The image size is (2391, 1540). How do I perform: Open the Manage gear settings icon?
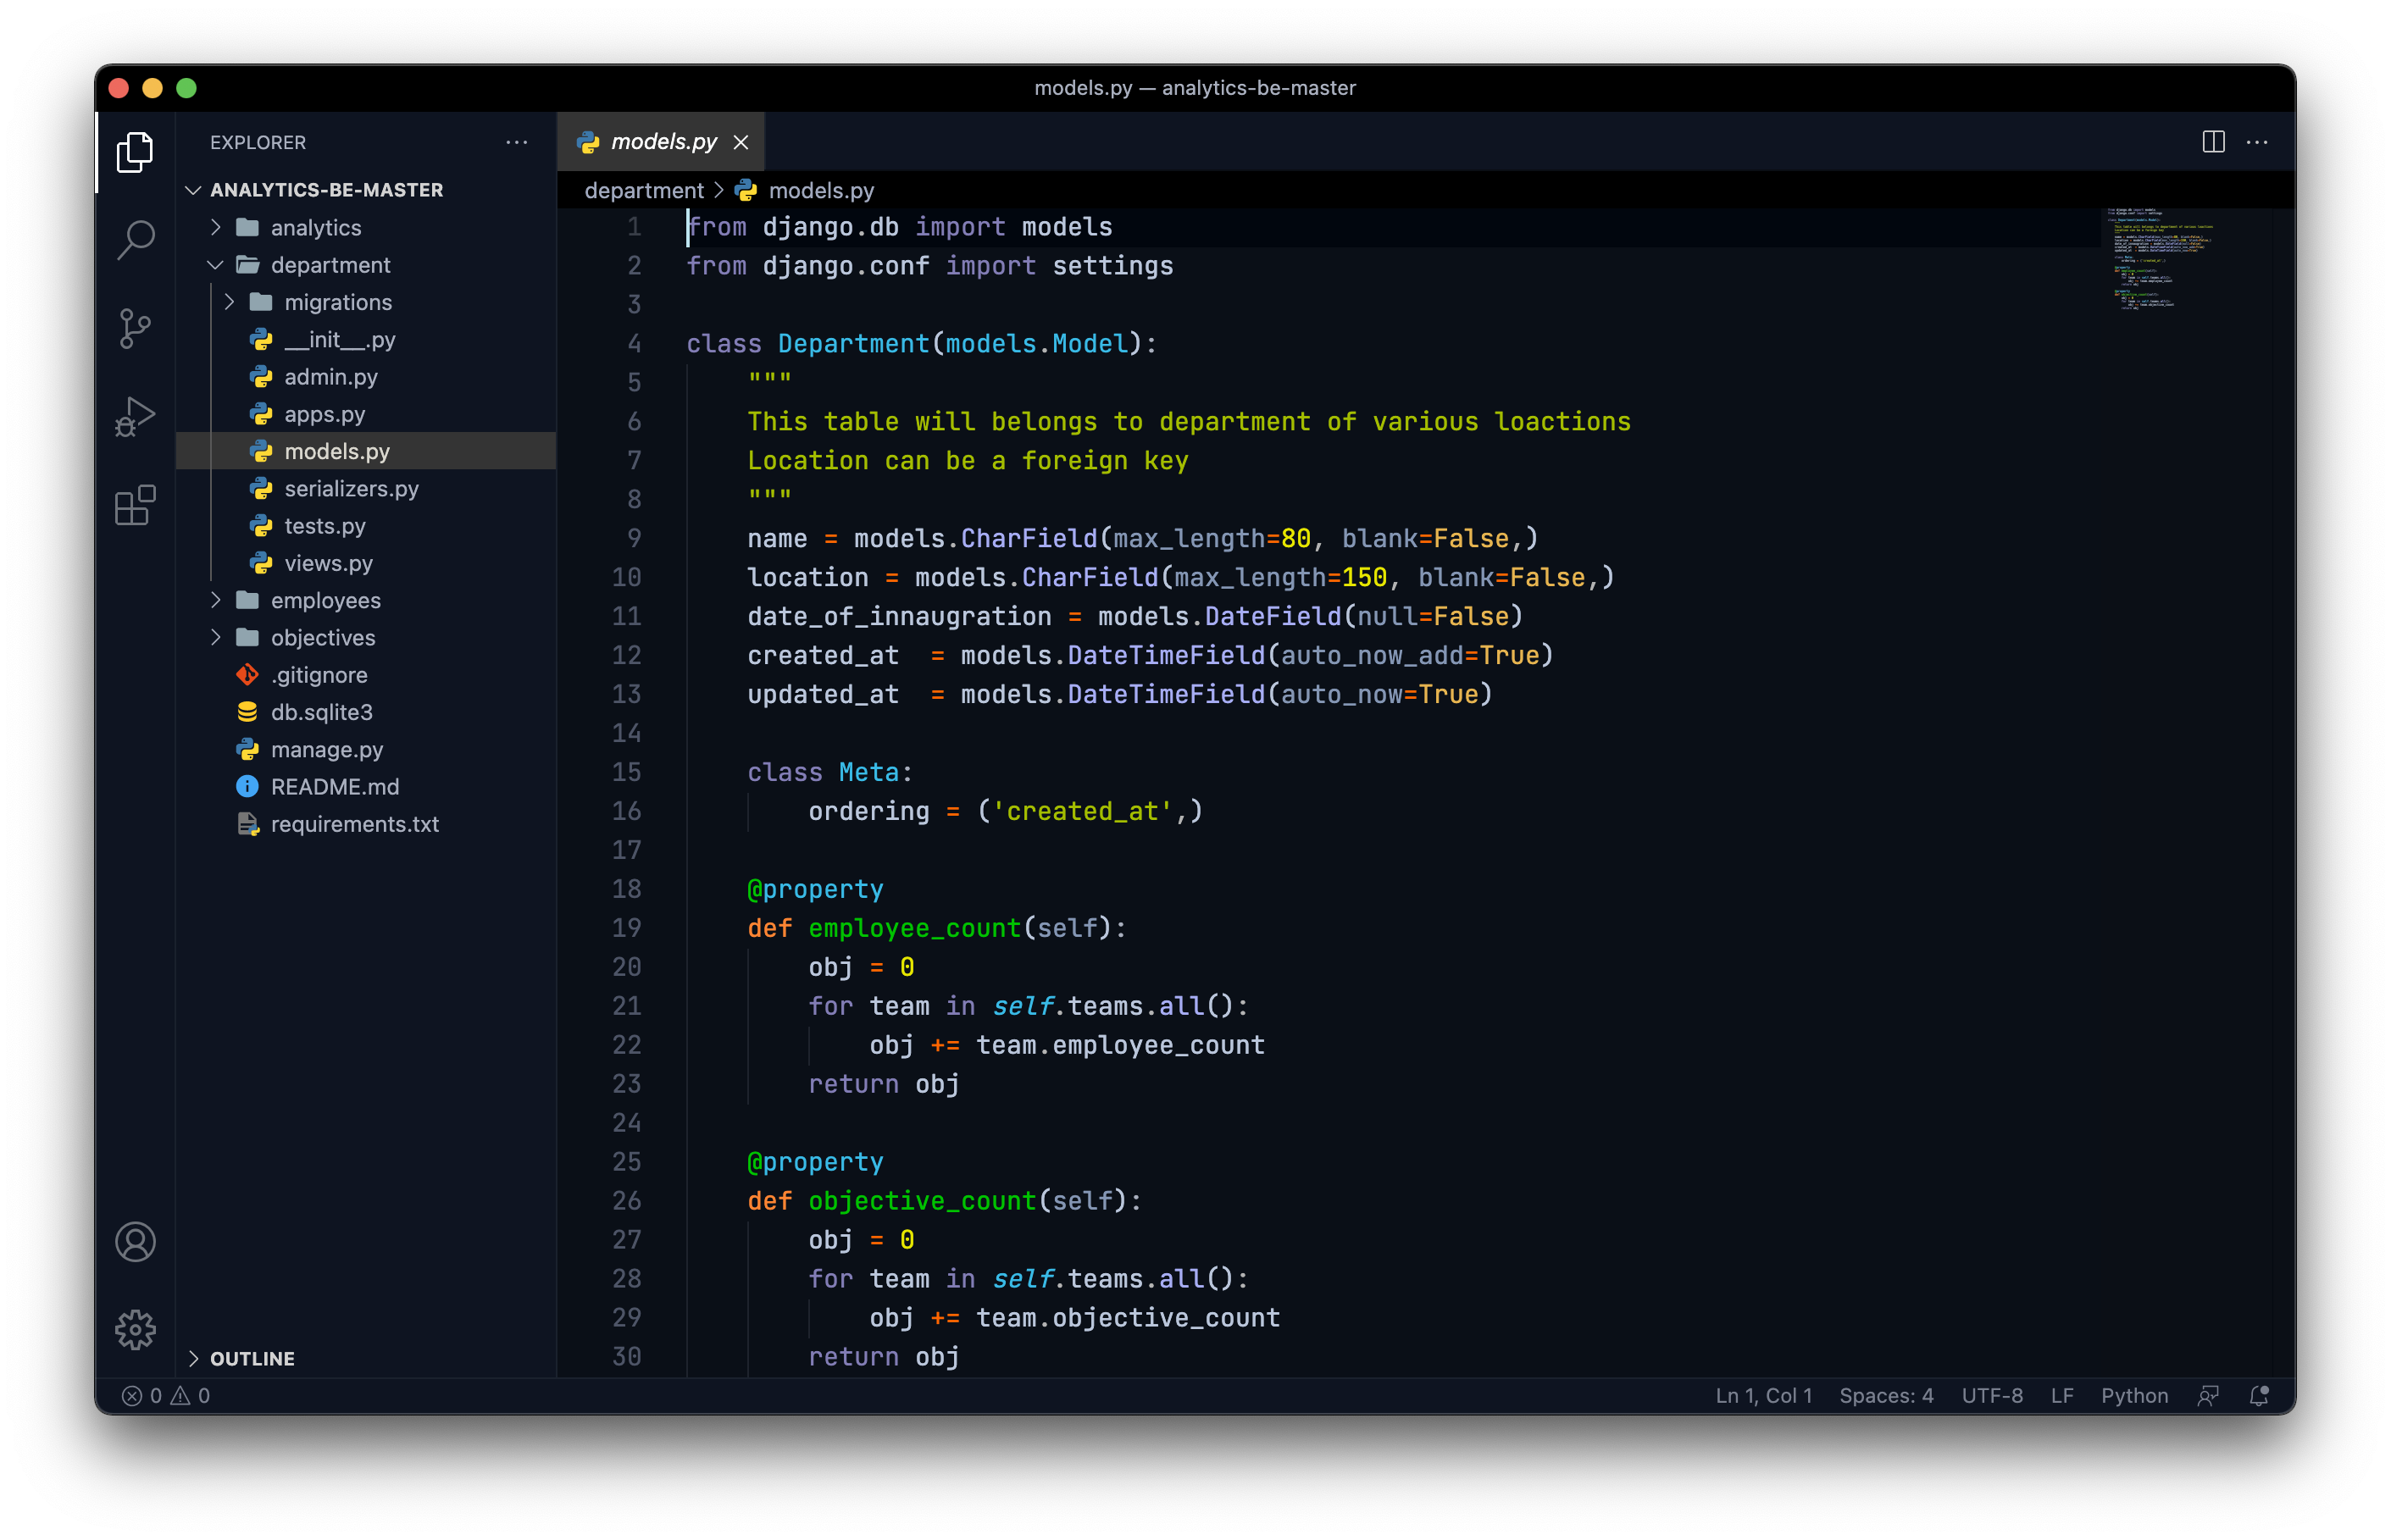(135, 1330)
